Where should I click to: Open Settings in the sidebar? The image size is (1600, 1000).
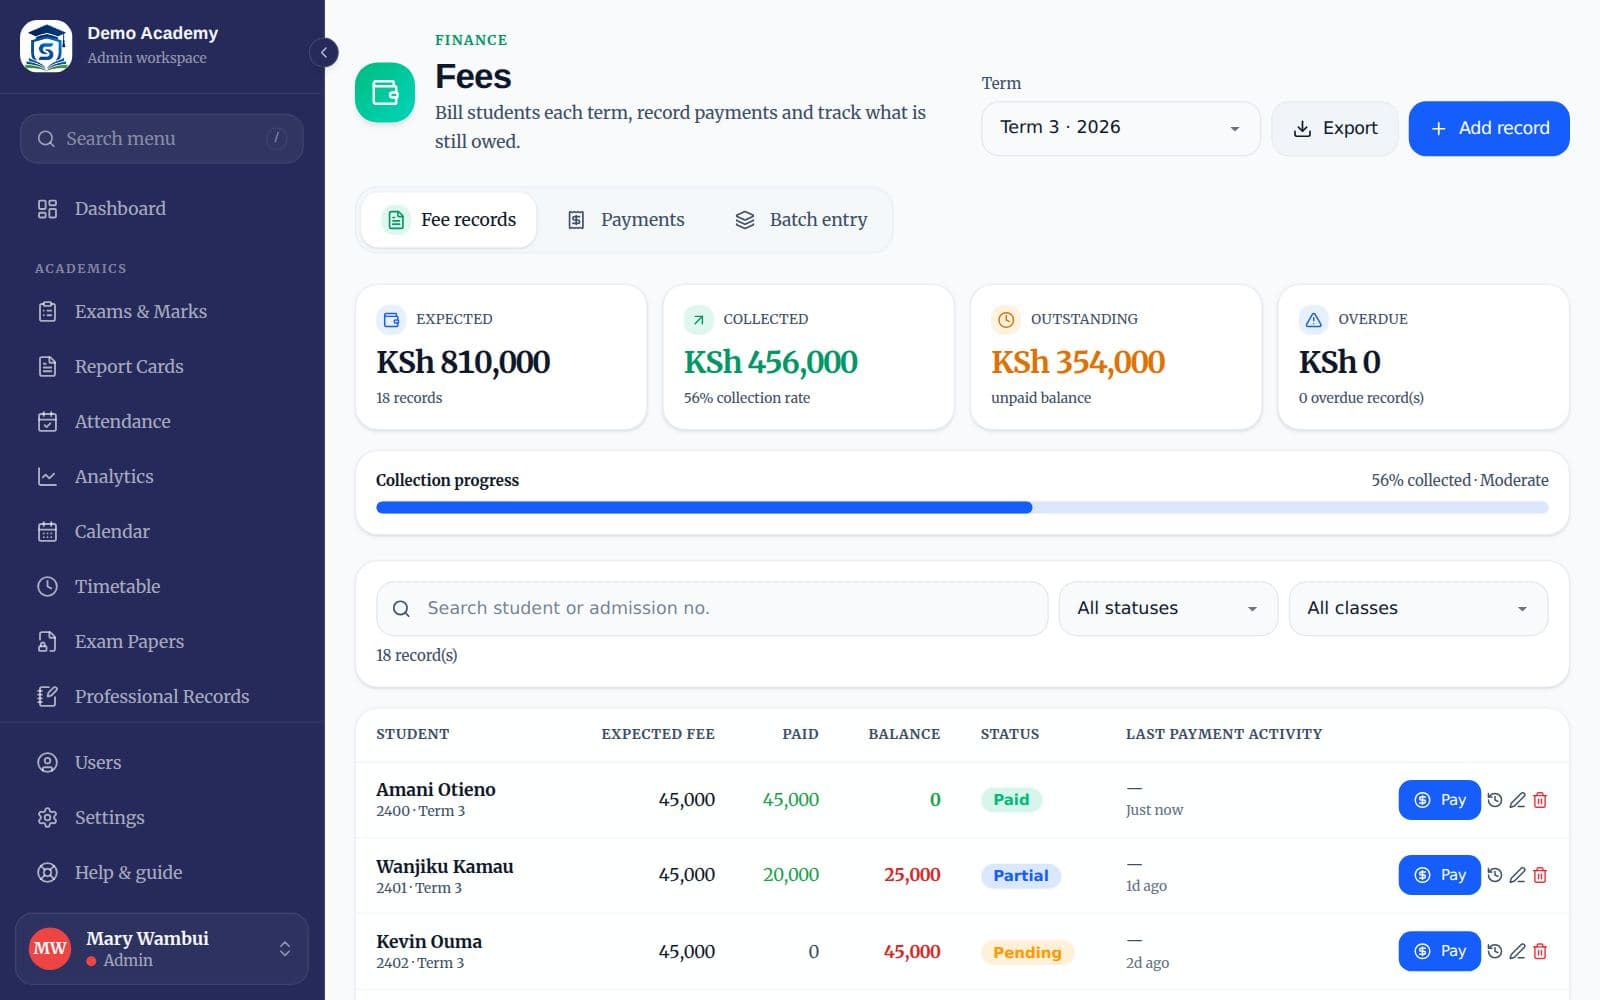point(162,817)
